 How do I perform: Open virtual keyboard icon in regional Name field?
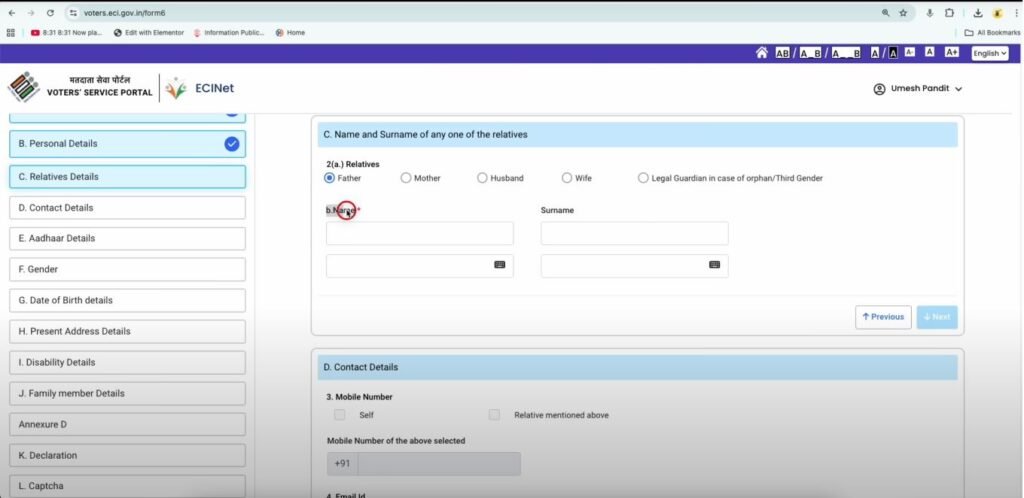click(500, 265)
